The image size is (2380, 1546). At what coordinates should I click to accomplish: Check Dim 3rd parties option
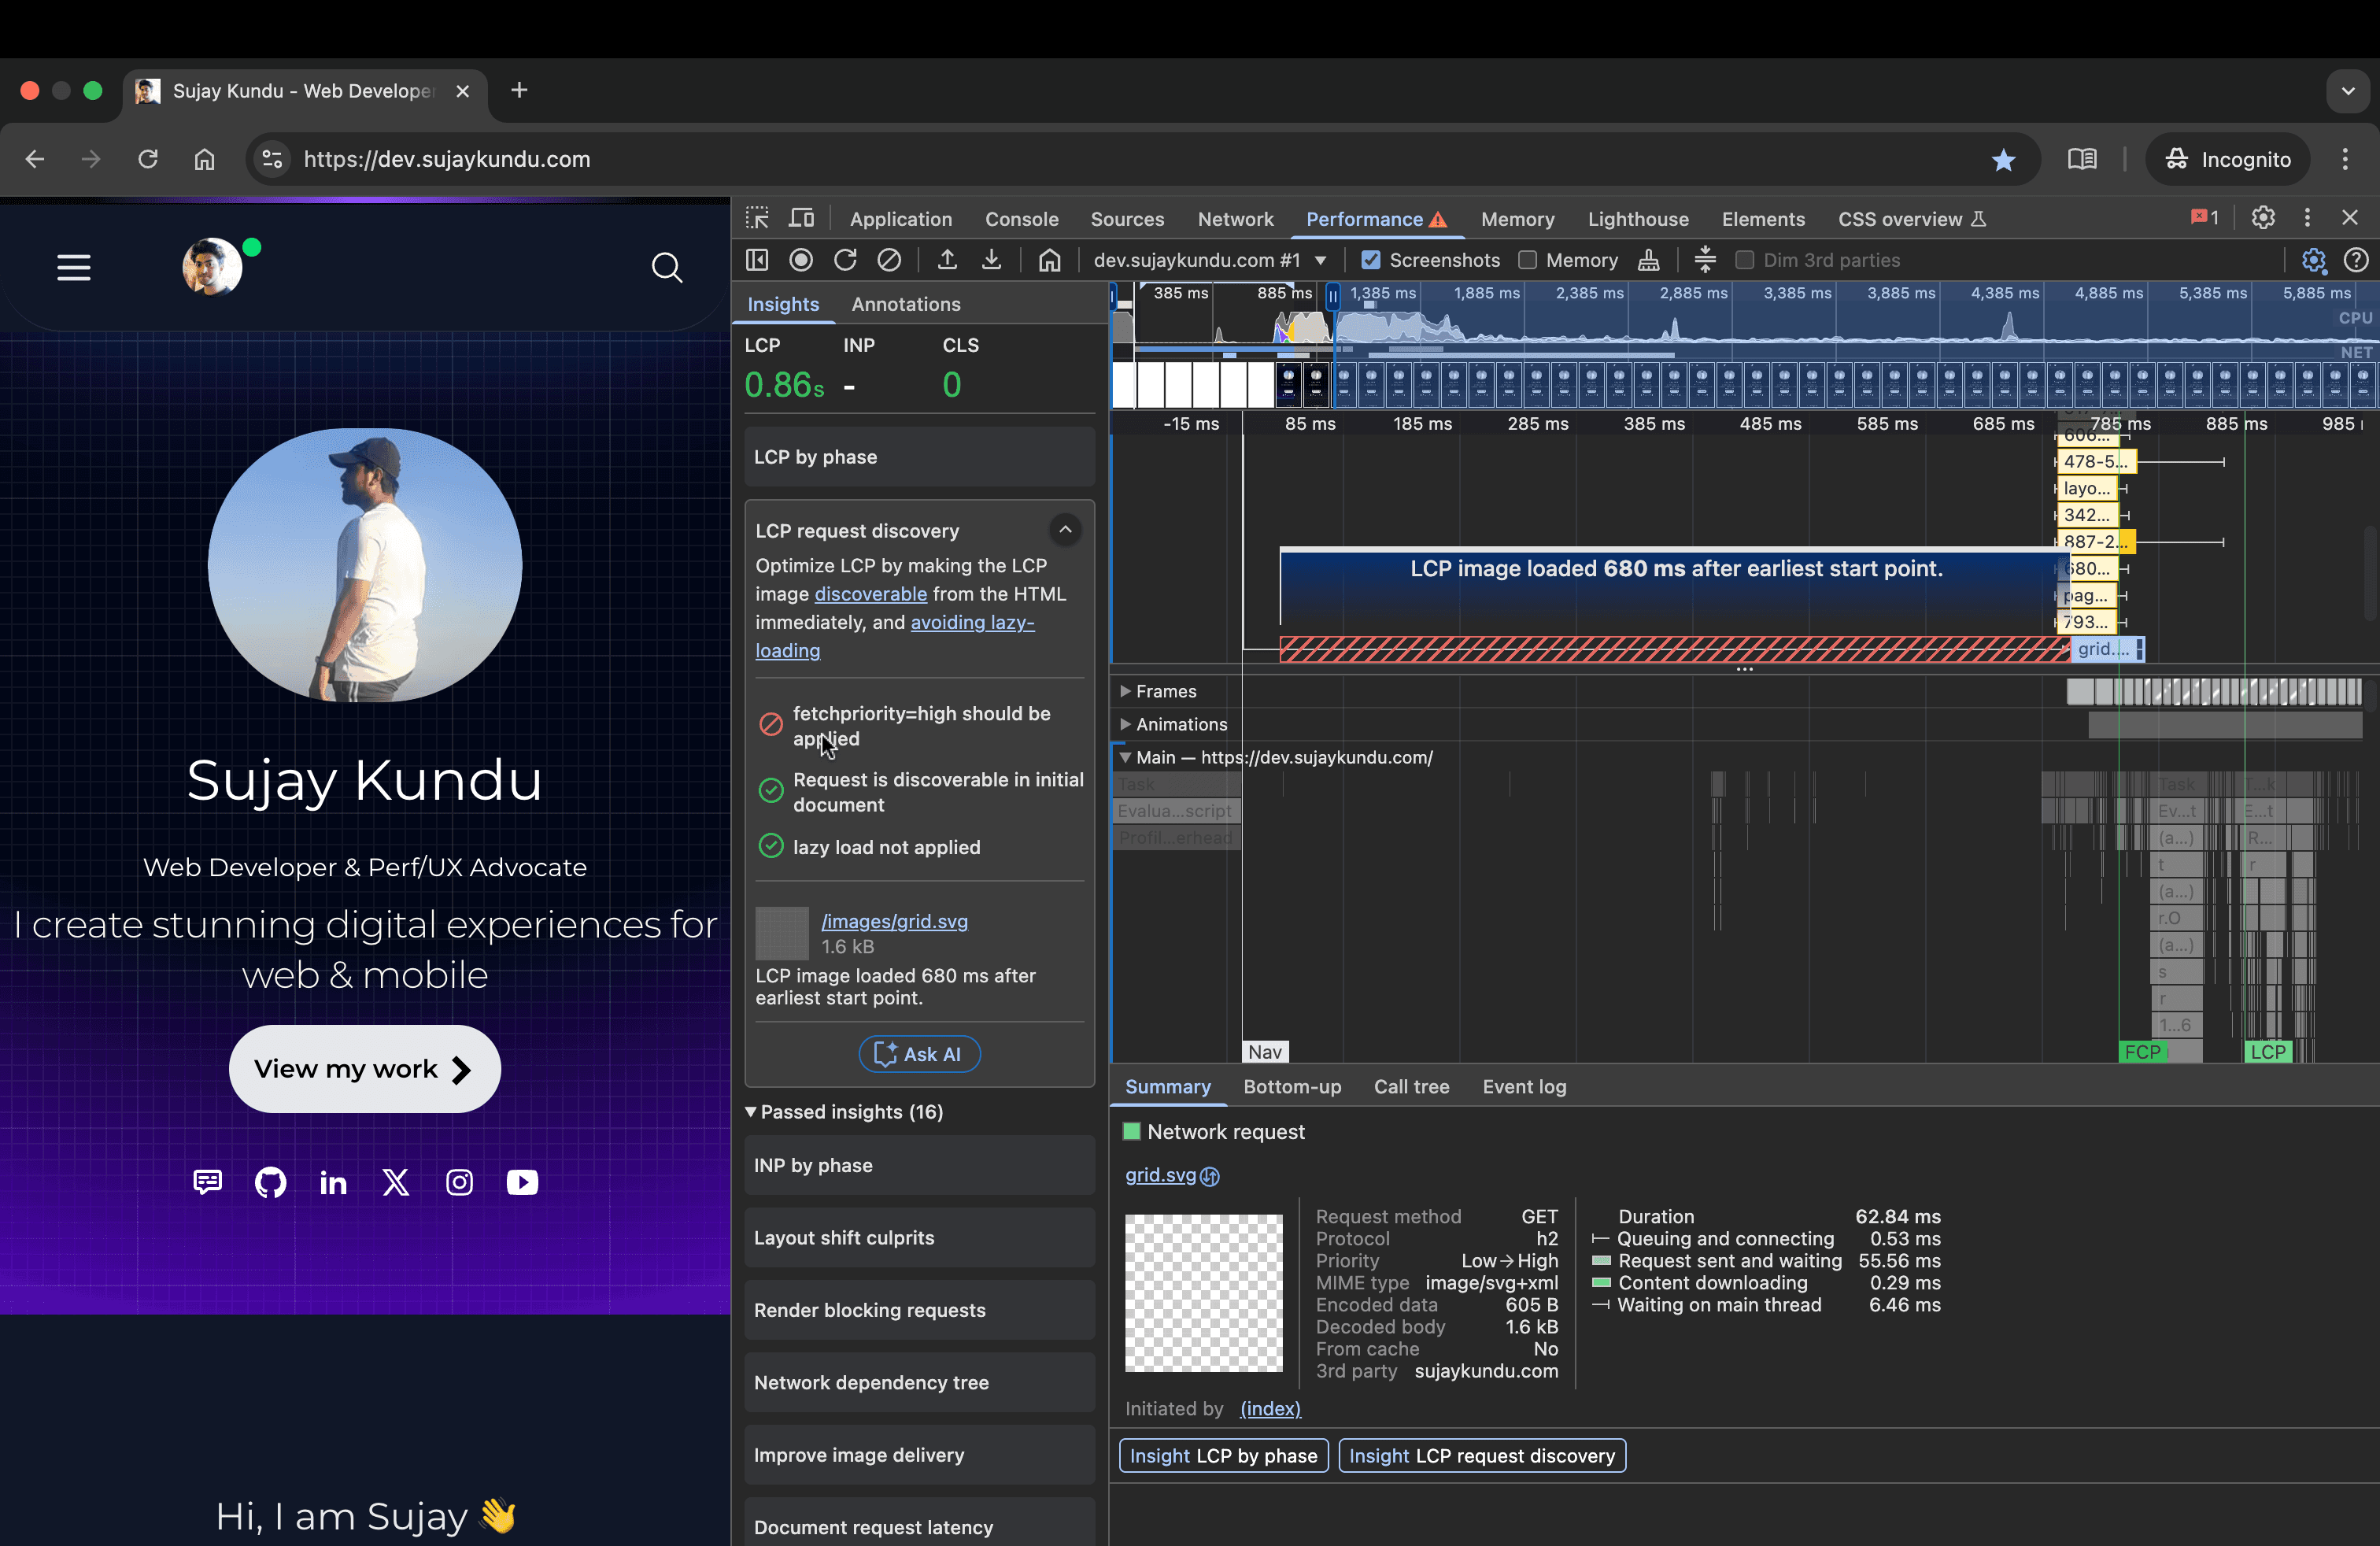point(1745,260)
